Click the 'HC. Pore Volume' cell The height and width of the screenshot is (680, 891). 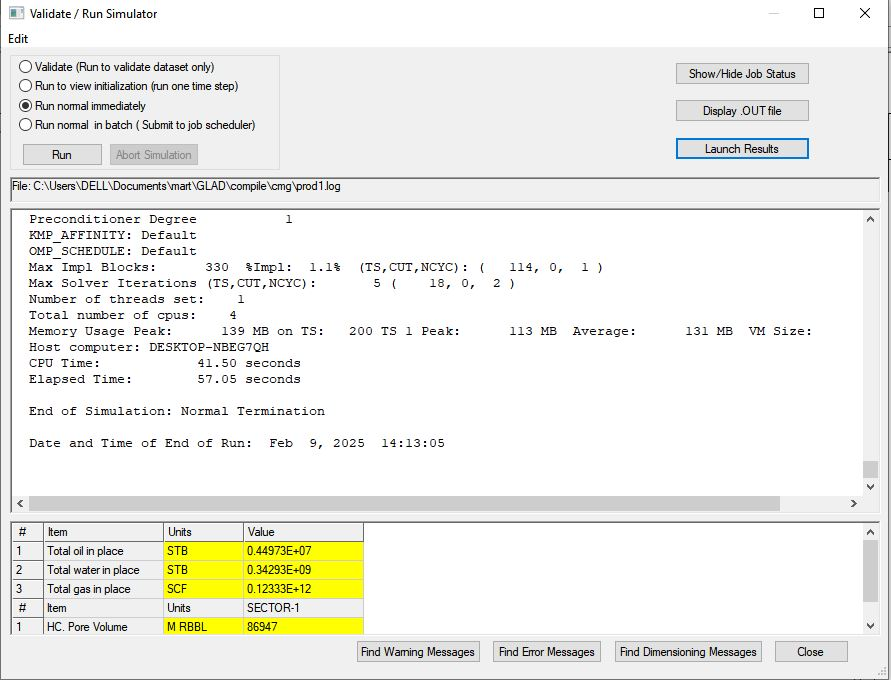click(103, 627)
